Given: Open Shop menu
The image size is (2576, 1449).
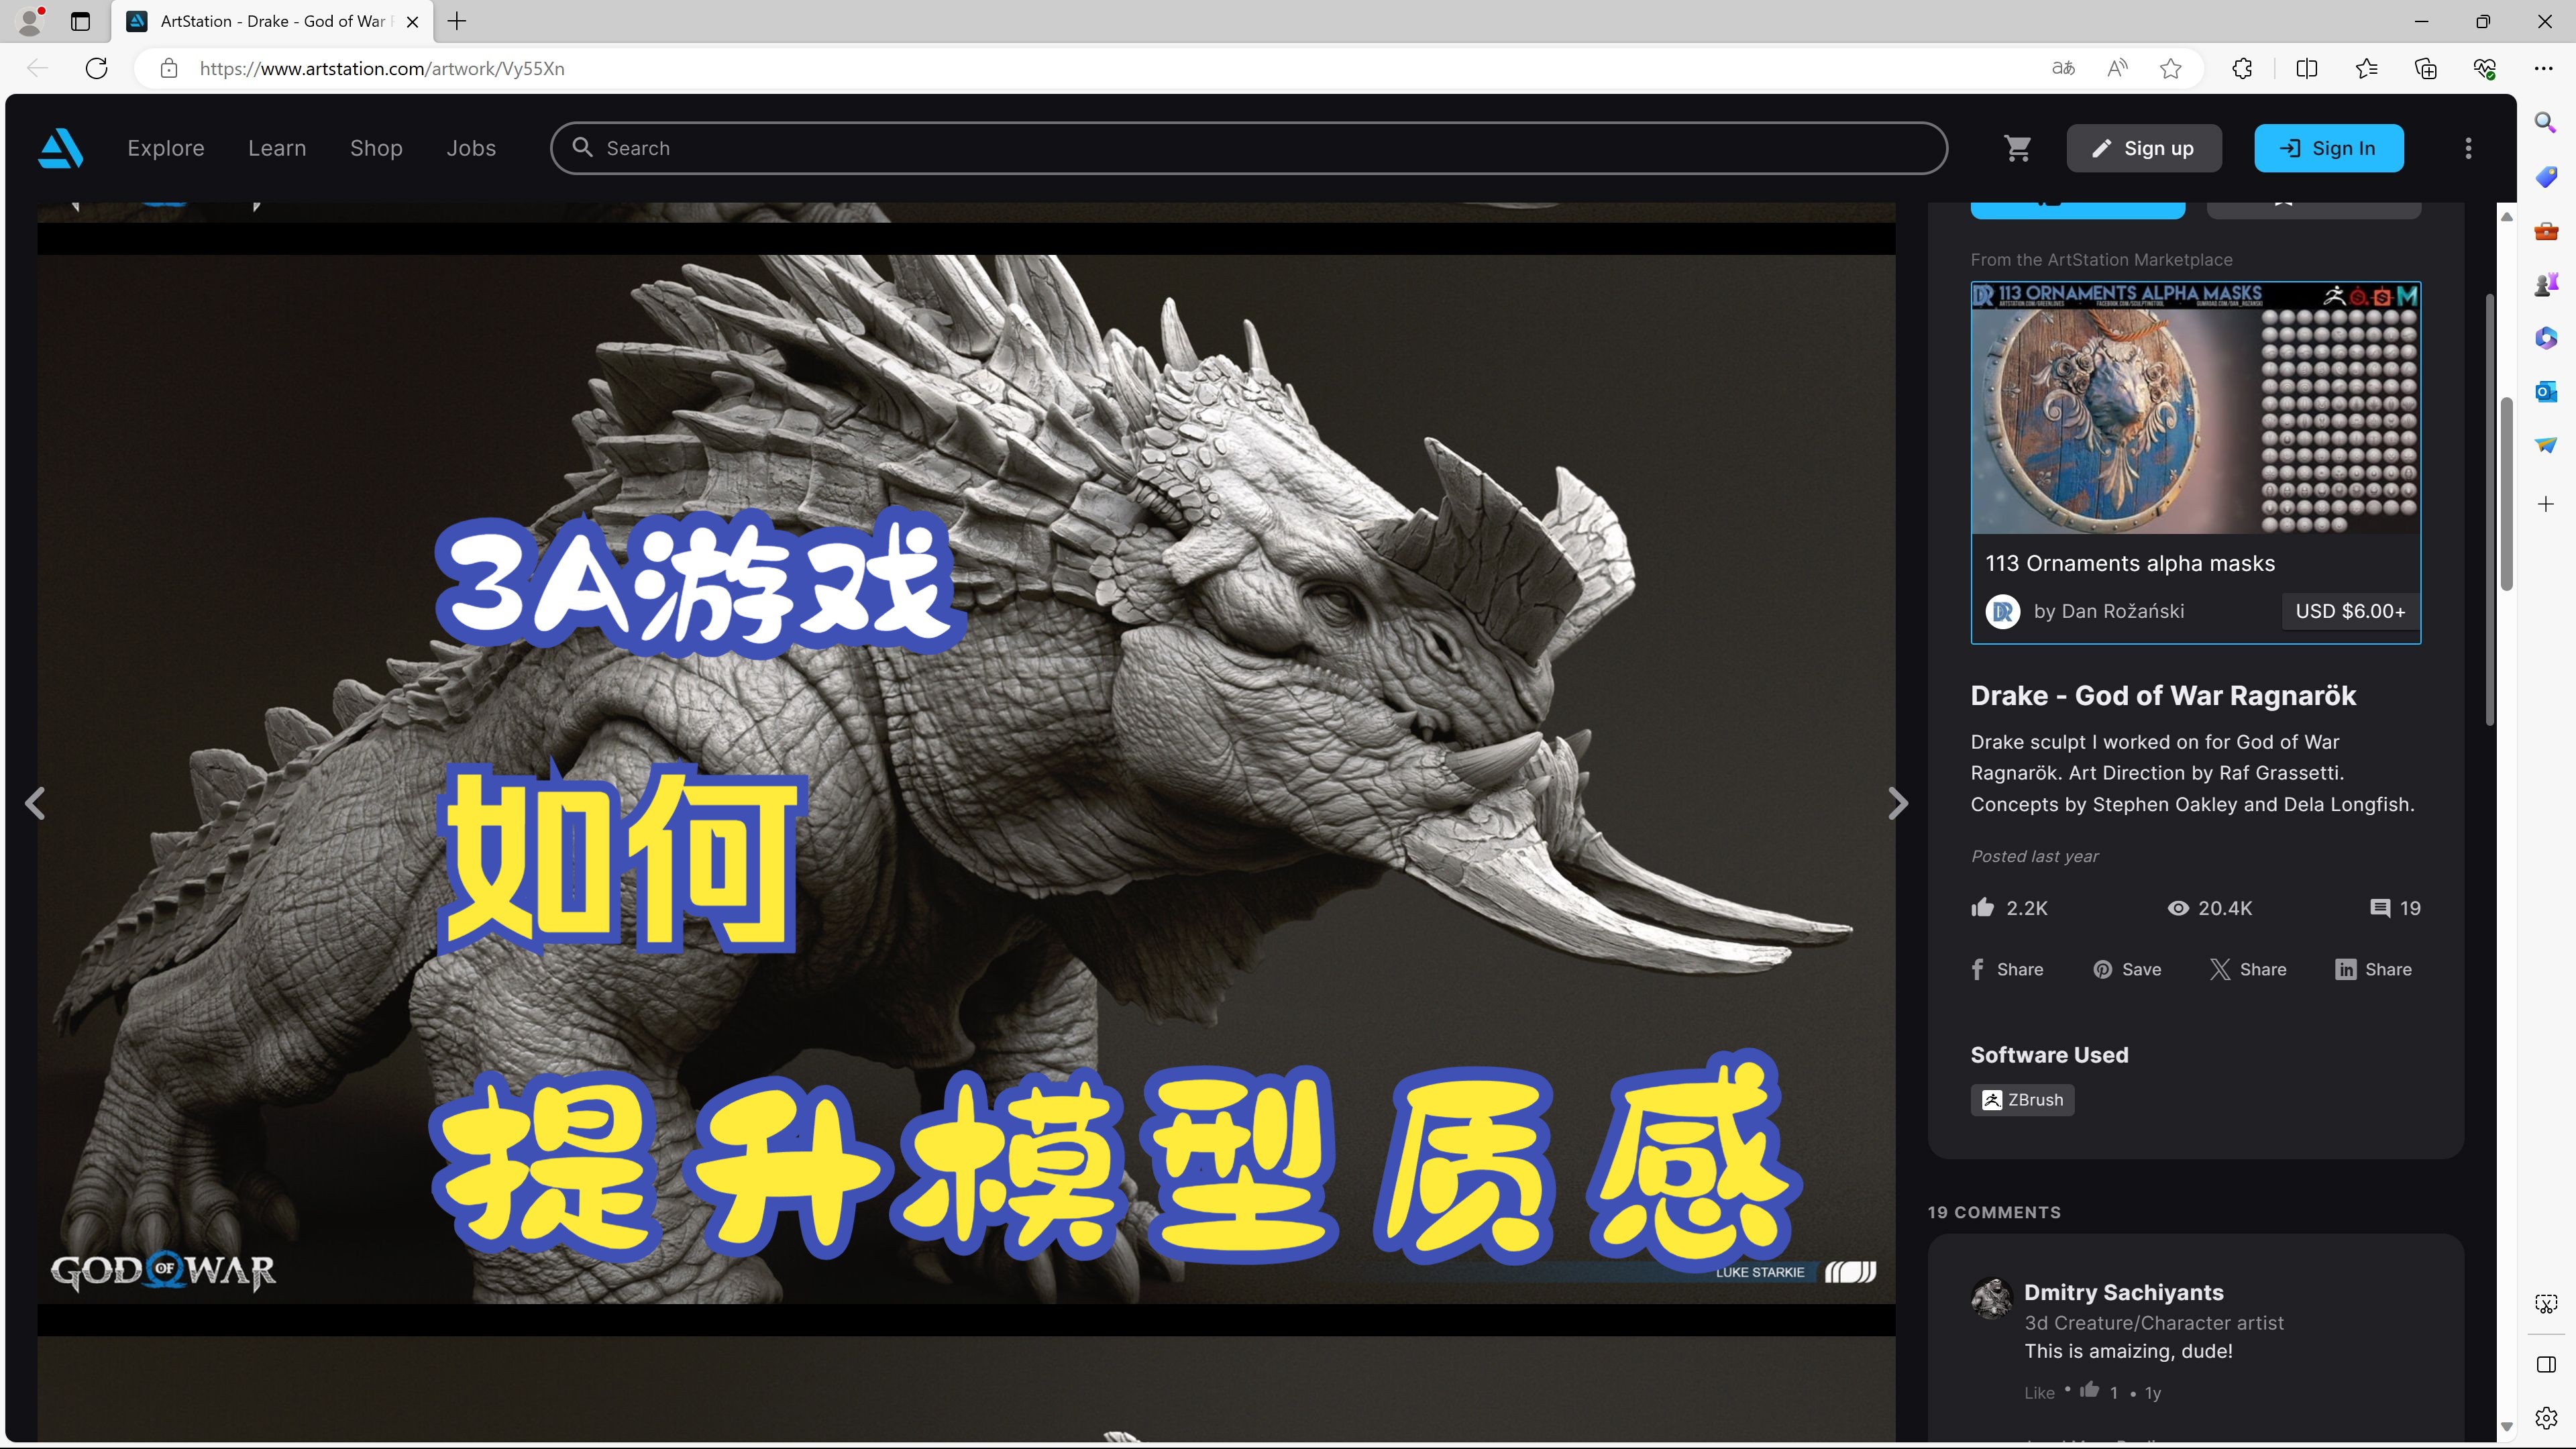Looking at the screenshot, I should click(376, 148).
